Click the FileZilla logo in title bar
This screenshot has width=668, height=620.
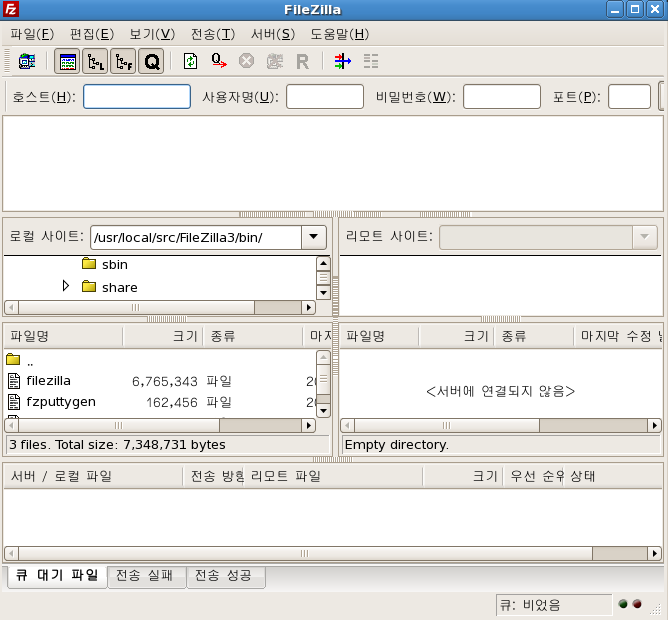click(x=11, y=9)
